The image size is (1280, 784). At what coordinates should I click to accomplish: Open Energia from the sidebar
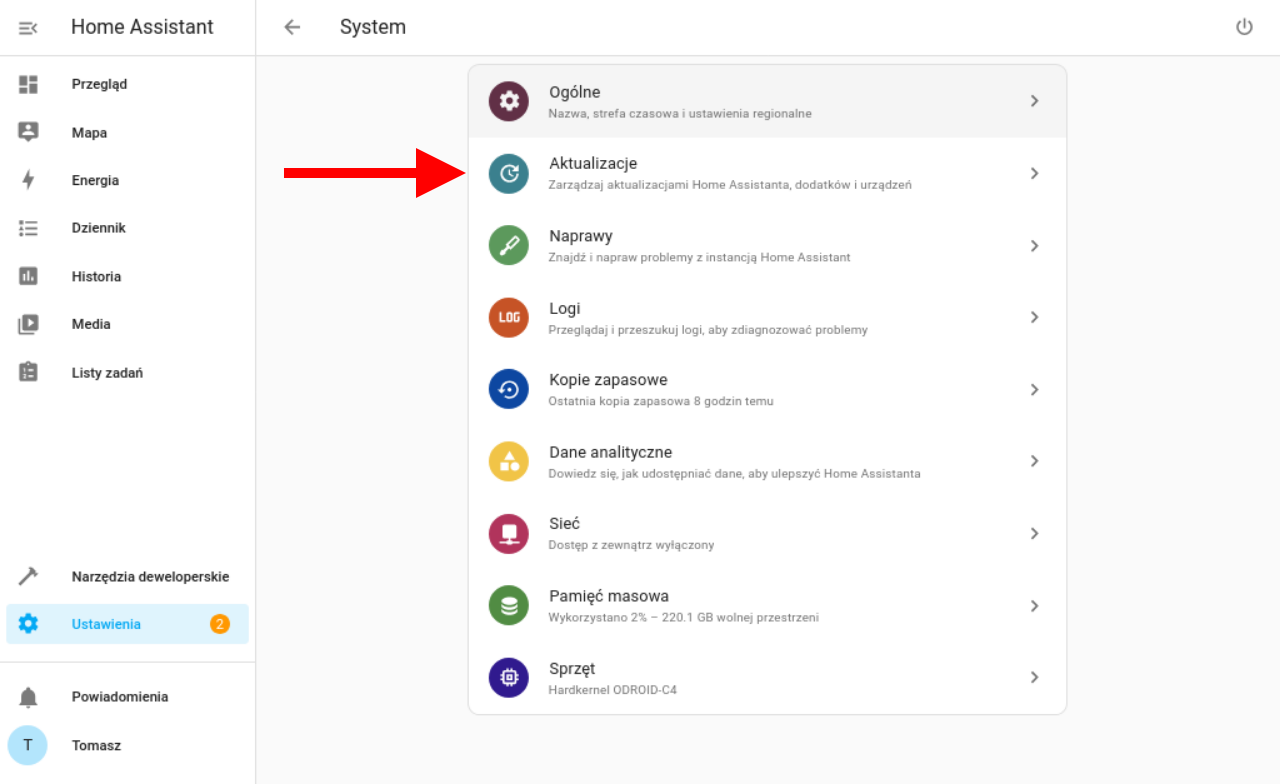pyautogui.click(x=95, y=180)
